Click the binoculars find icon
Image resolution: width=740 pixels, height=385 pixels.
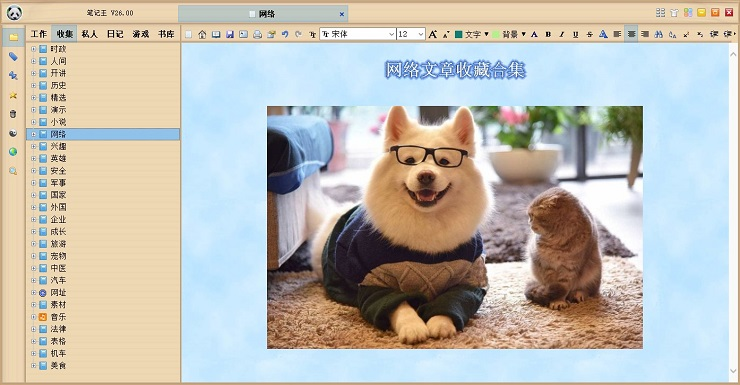pyautogui.click(x=659, y=34)
